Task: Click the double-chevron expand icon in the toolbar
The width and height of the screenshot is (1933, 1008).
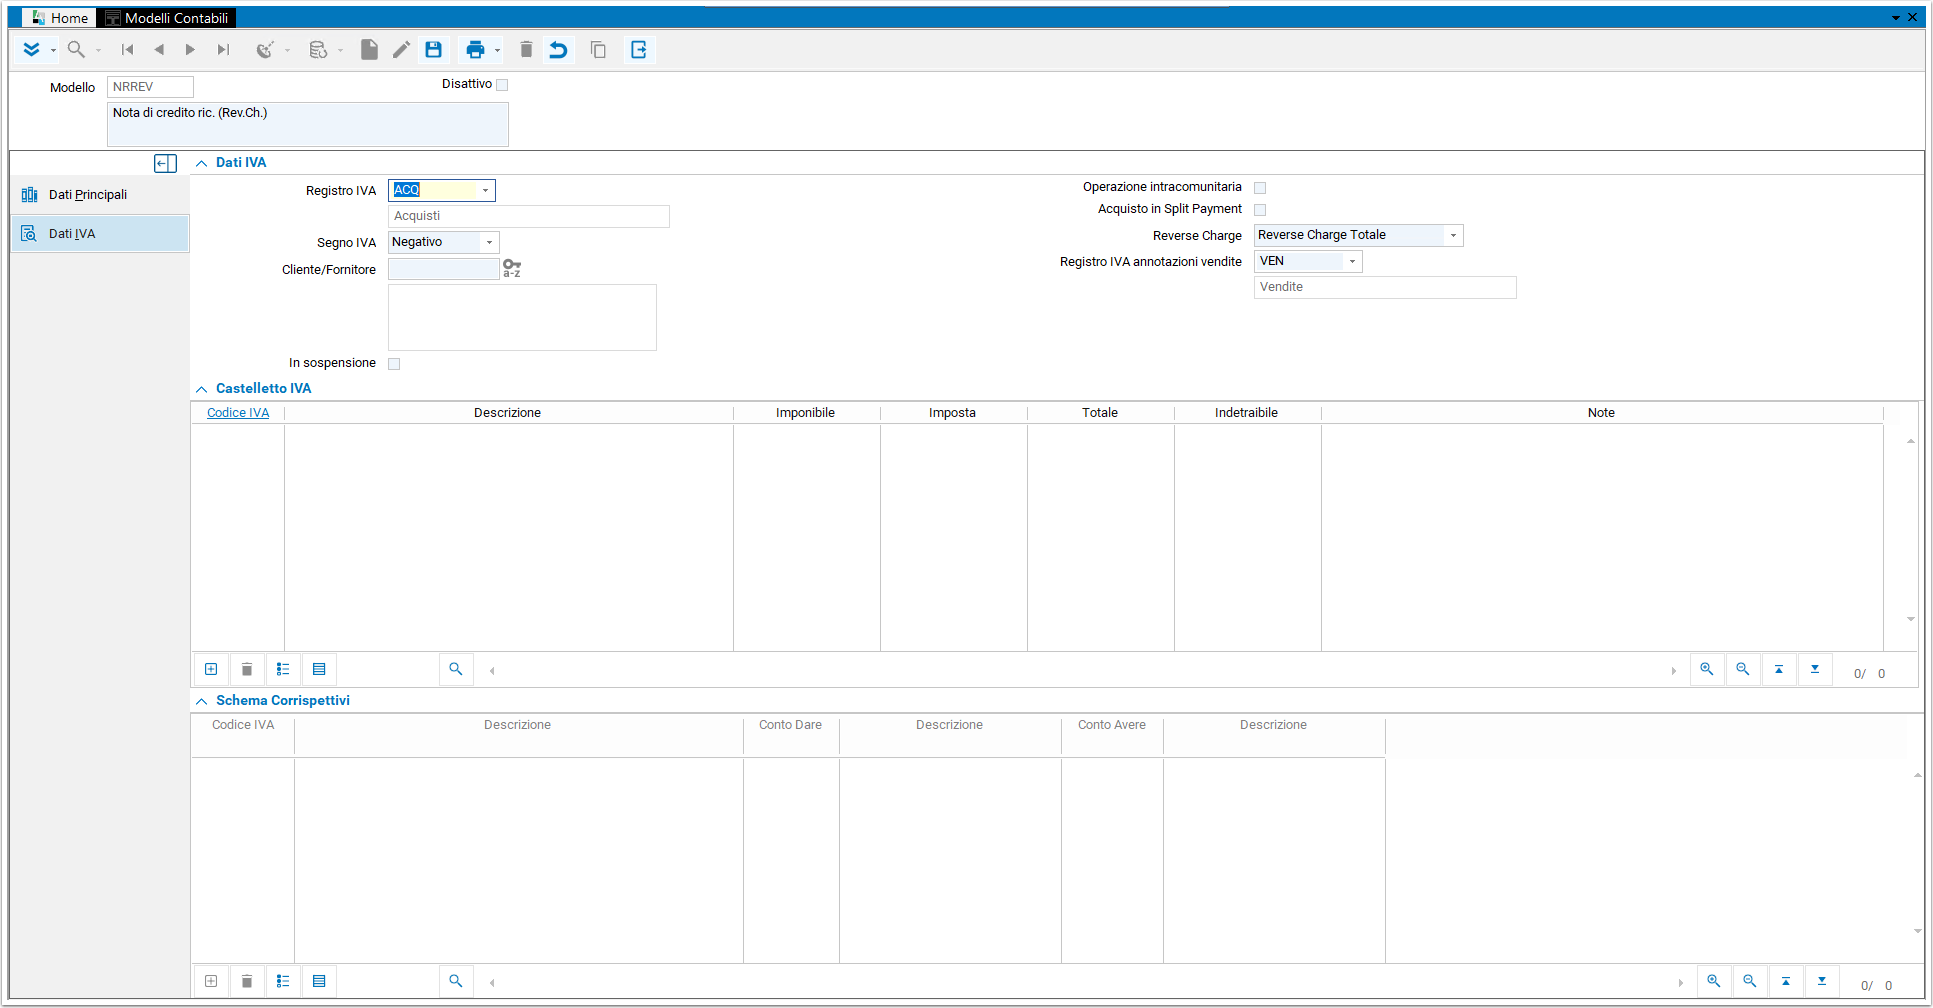Action: (x=31, y=50)
